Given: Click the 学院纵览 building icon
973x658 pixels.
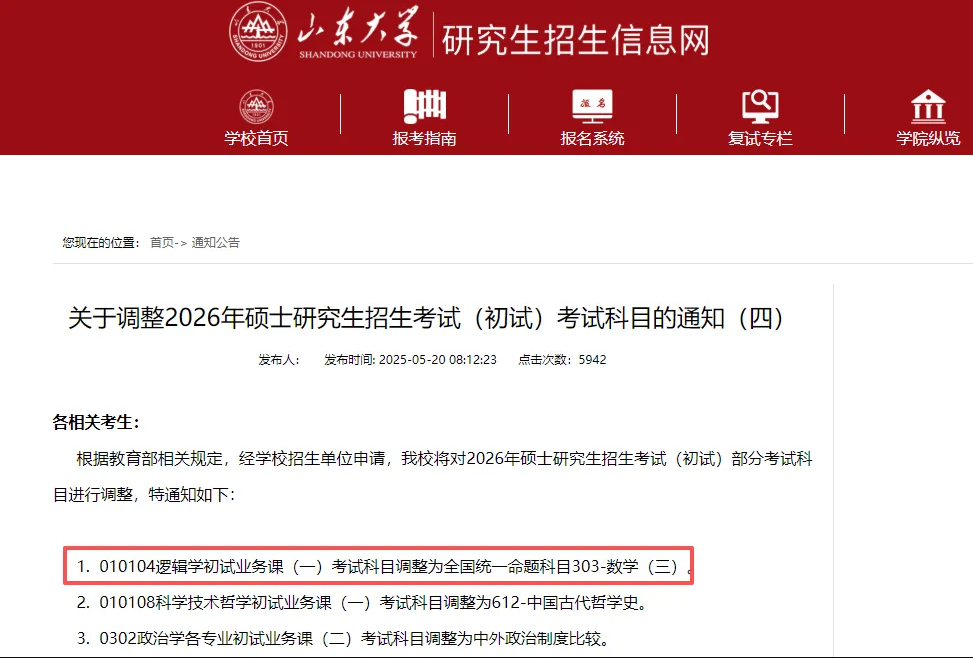Looking at the screenshot, I should pyautogui.click(x=928, y=106).
